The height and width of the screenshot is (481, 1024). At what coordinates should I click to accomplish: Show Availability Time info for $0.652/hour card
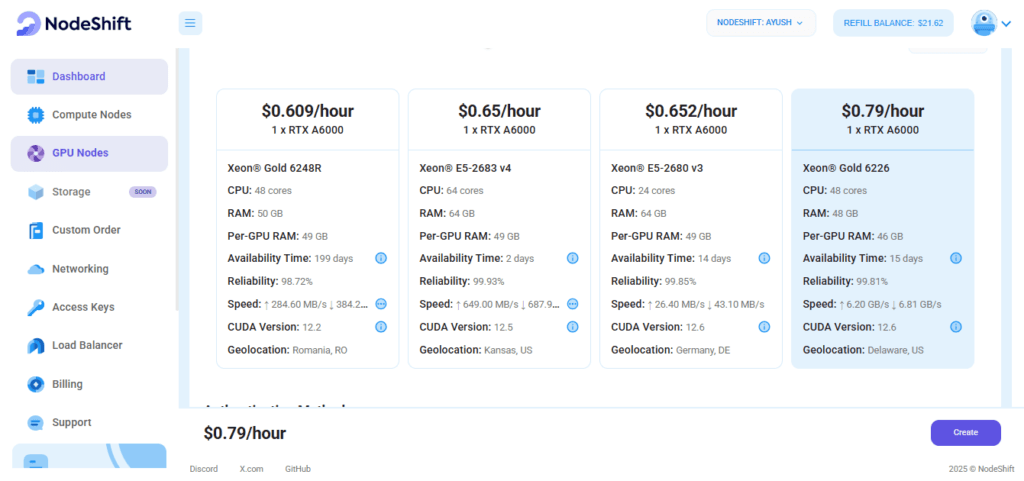[764, 258]
